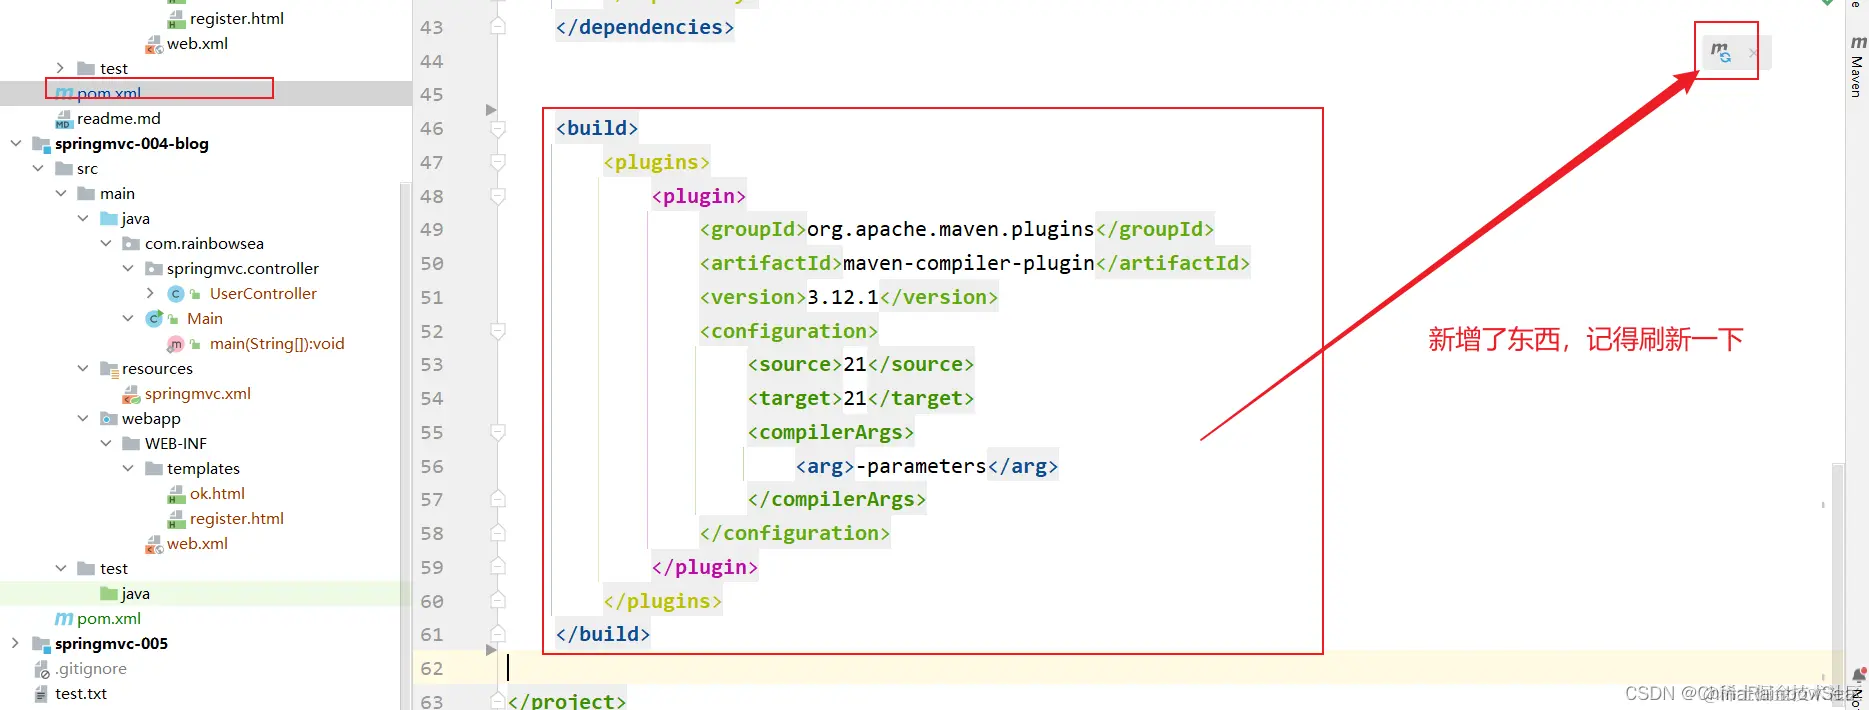
Task: Fold the plugins tag on line 47
Action: (498, 162)
